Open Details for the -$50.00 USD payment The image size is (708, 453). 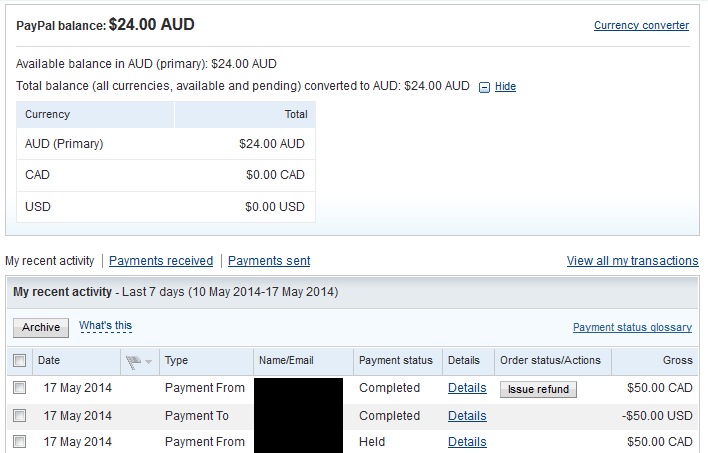click(467, 416)
